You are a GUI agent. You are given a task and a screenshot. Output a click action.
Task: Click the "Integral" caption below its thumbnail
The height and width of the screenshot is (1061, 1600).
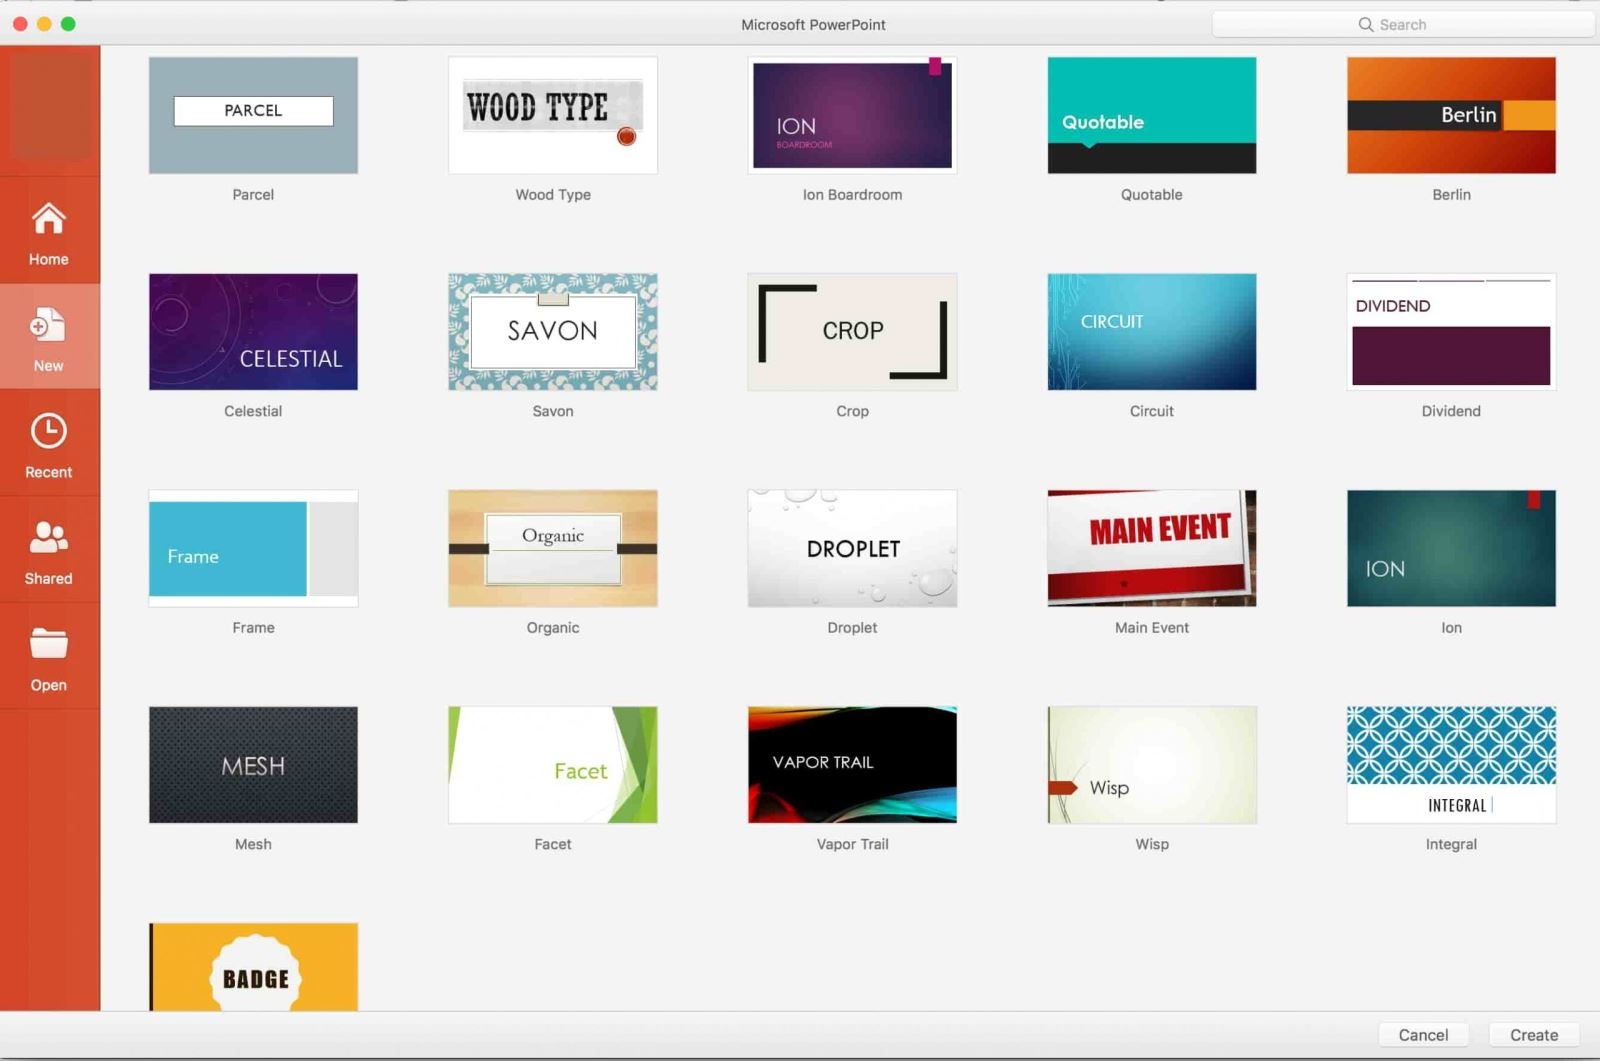[x=1451, y=844]
